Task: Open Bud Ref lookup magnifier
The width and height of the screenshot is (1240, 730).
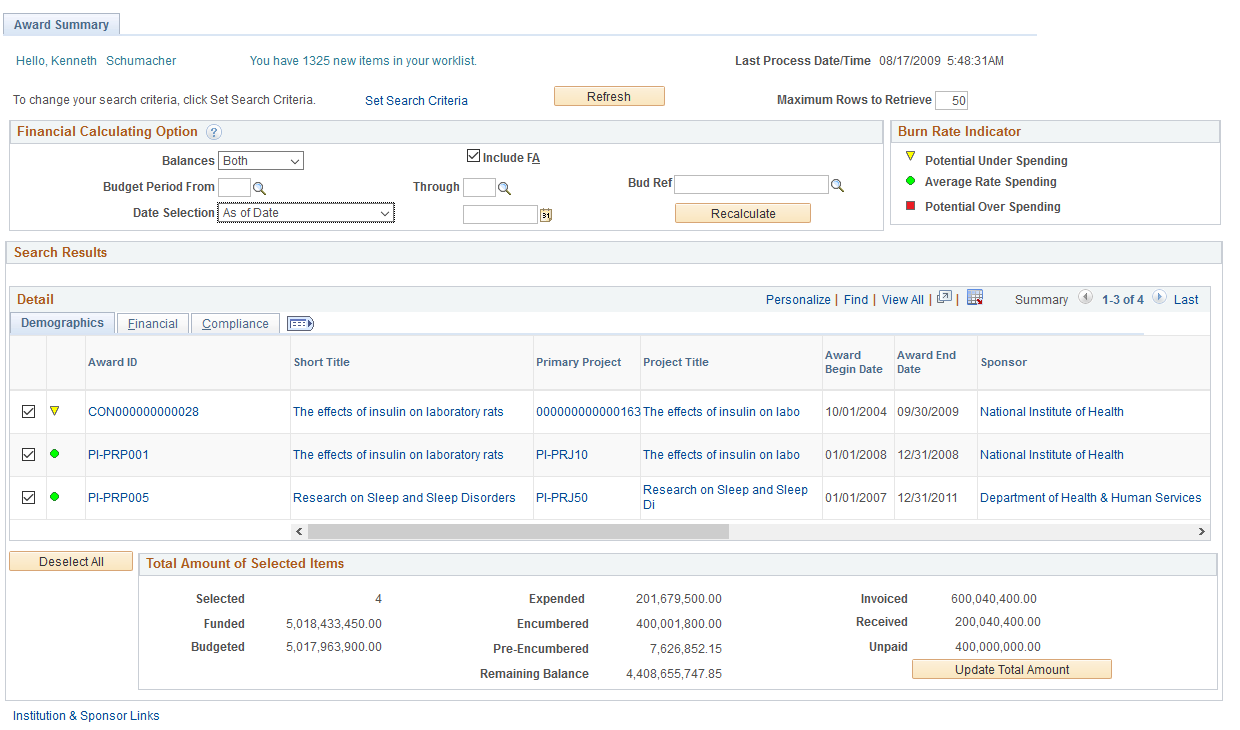Action: (x=838, y=185)
